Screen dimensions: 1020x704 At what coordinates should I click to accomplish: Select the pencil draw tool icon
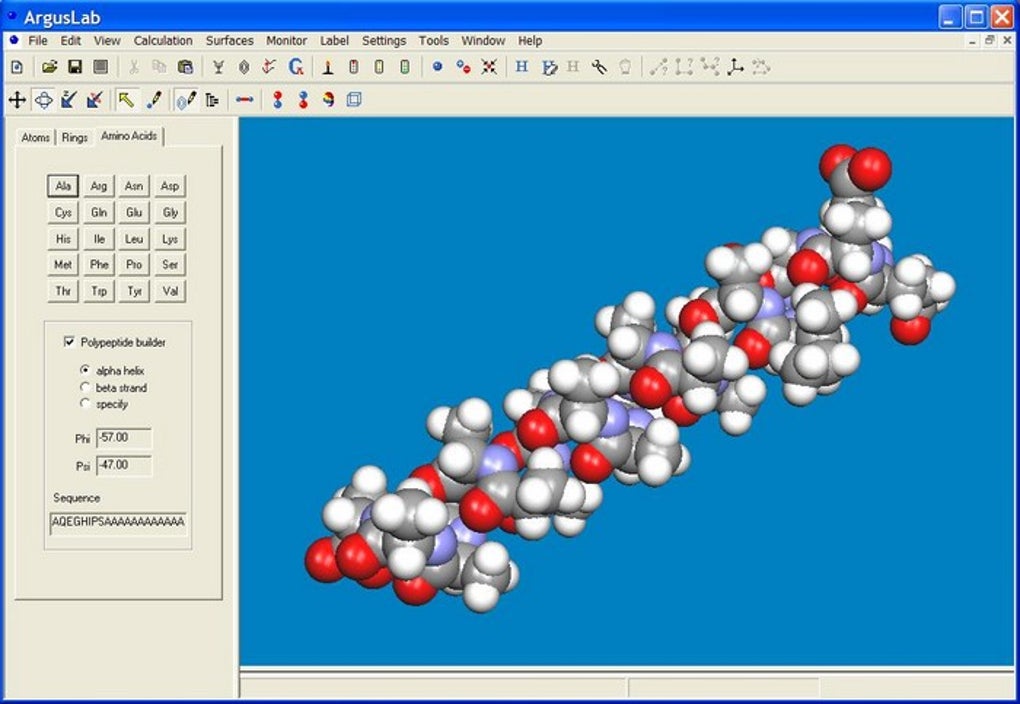tap(154, 100)
